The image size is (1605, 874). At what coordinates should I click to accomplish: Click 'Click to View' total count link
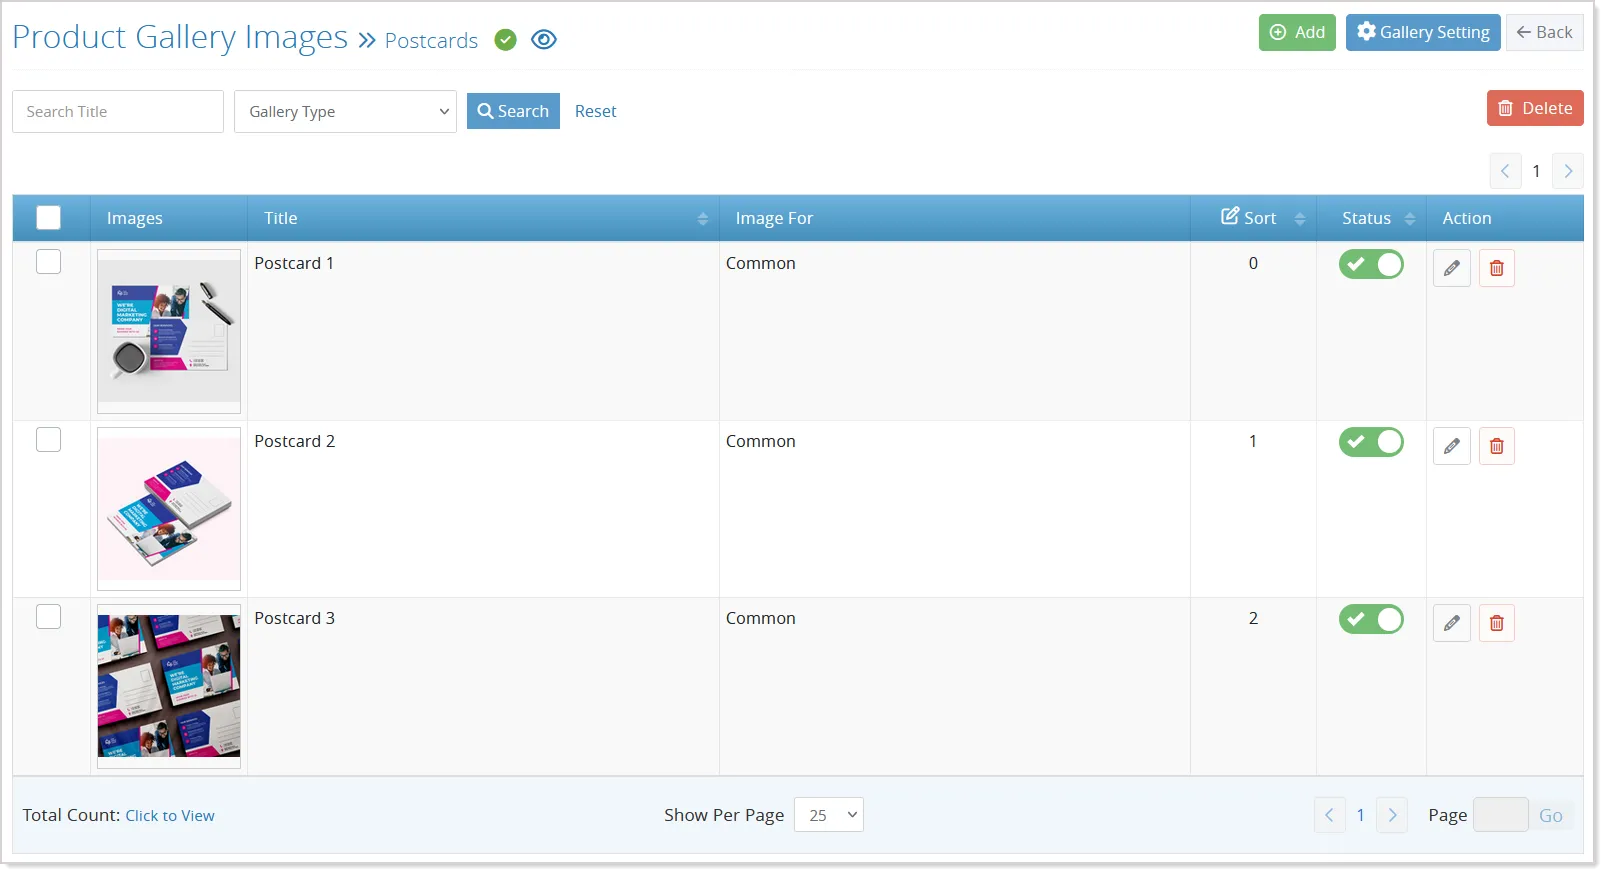pos(170,816)
